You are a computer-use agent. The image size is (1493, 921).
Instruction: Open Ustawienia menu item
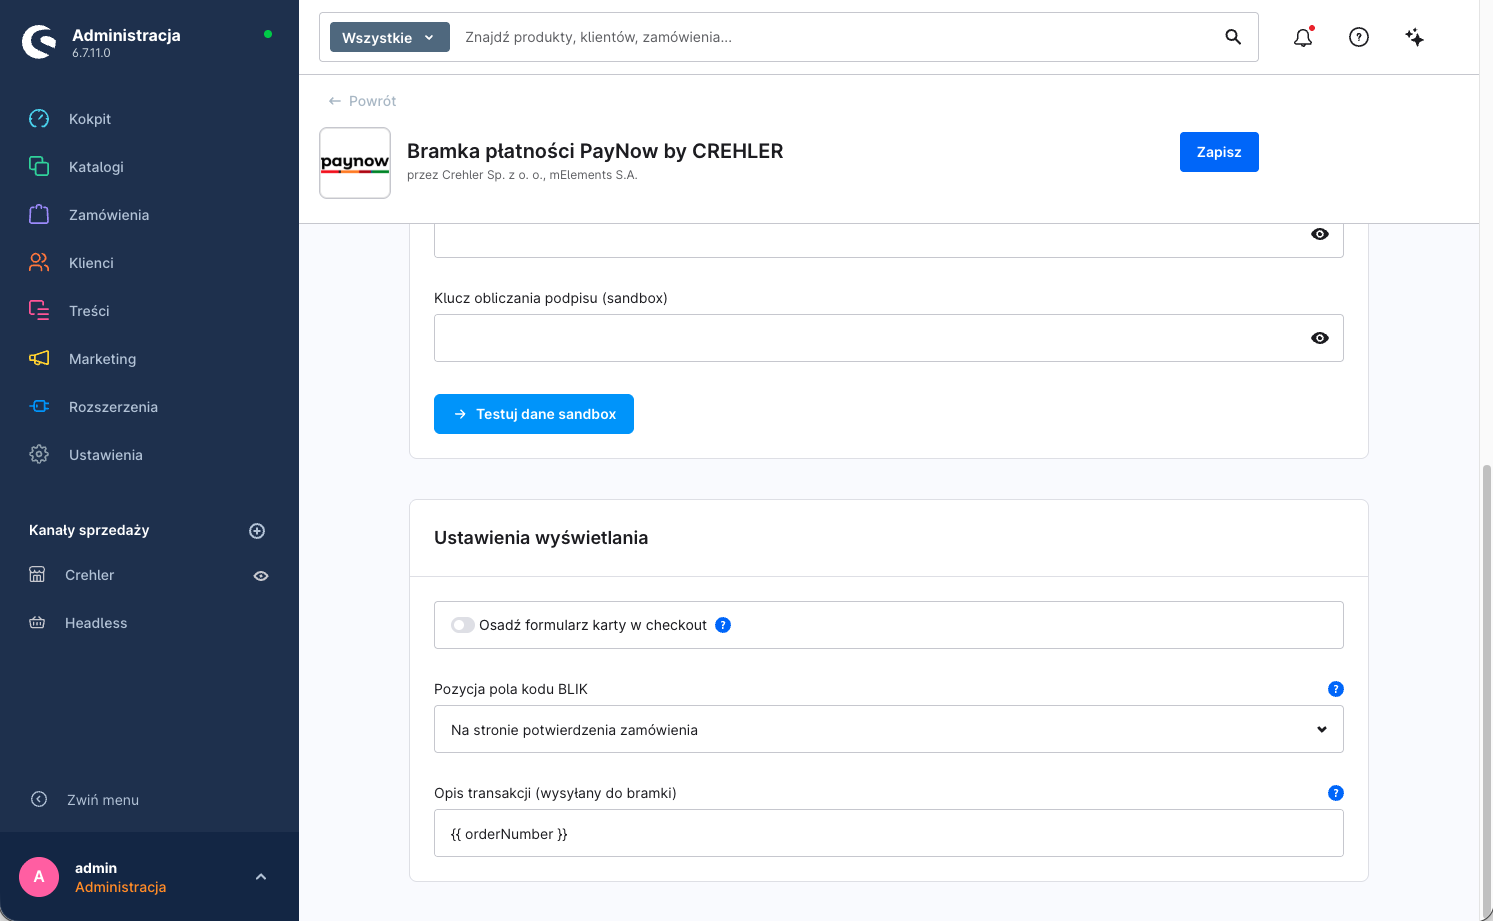(x=106, y=455)
